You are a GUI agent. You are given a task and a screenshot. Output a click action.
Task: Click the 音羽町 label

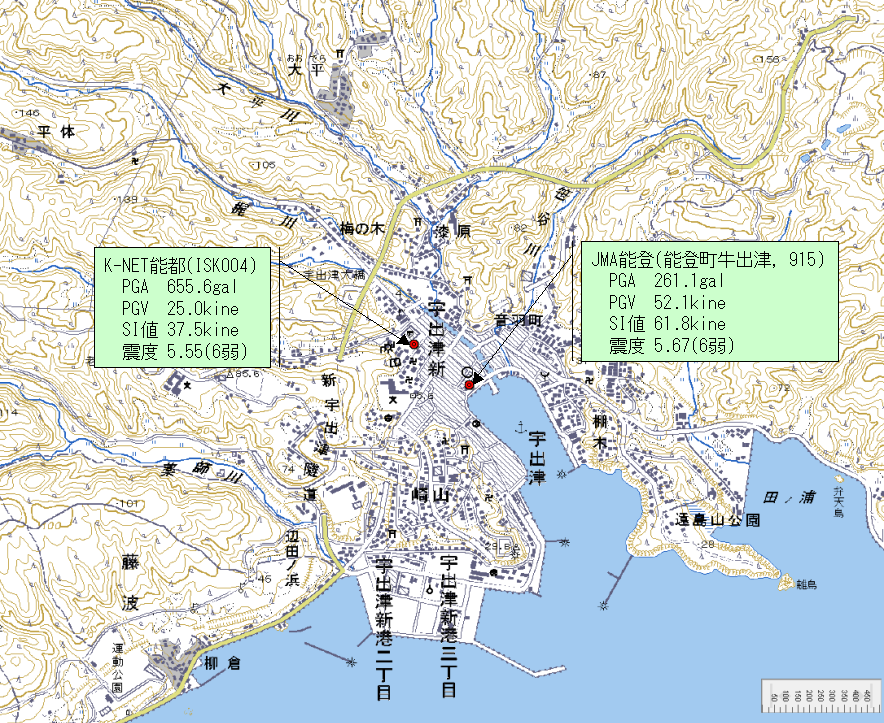pyautogui.click(x=518, y=321)
